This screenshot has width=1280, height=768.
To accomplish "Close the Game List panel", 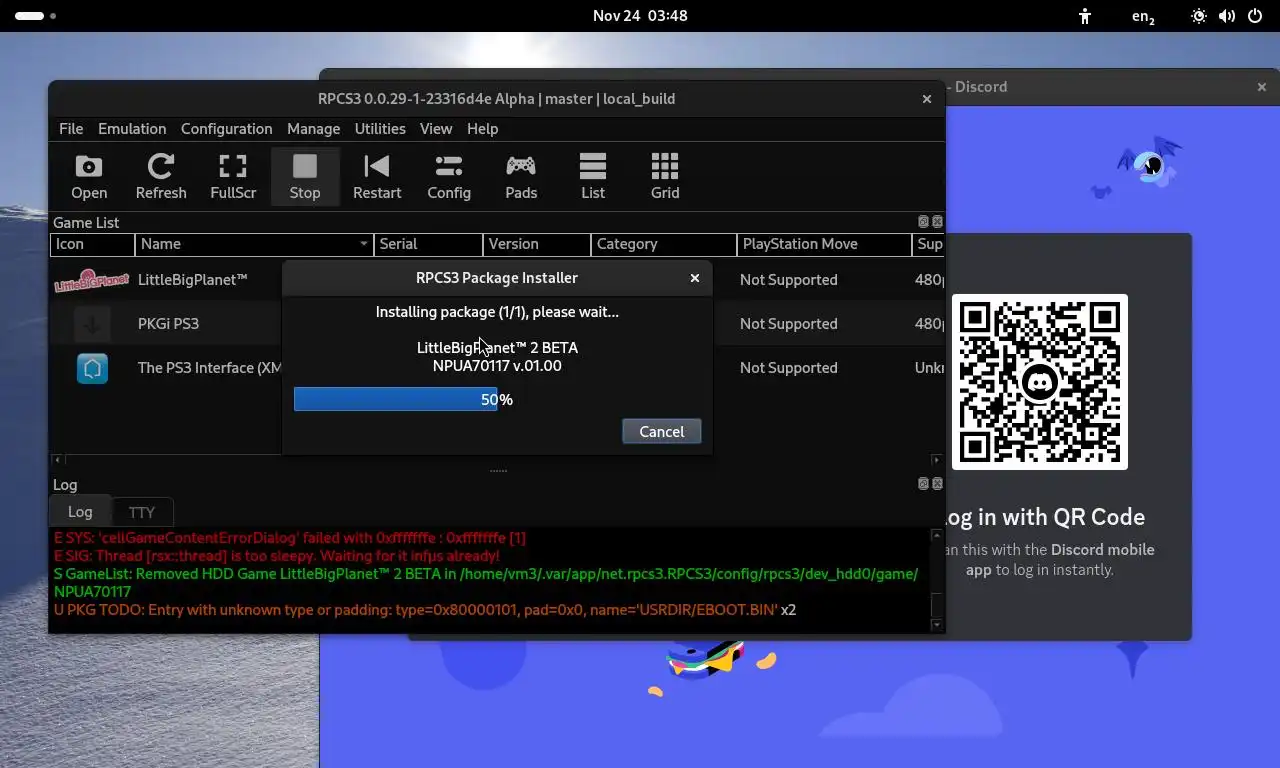I will pos(937,222).
